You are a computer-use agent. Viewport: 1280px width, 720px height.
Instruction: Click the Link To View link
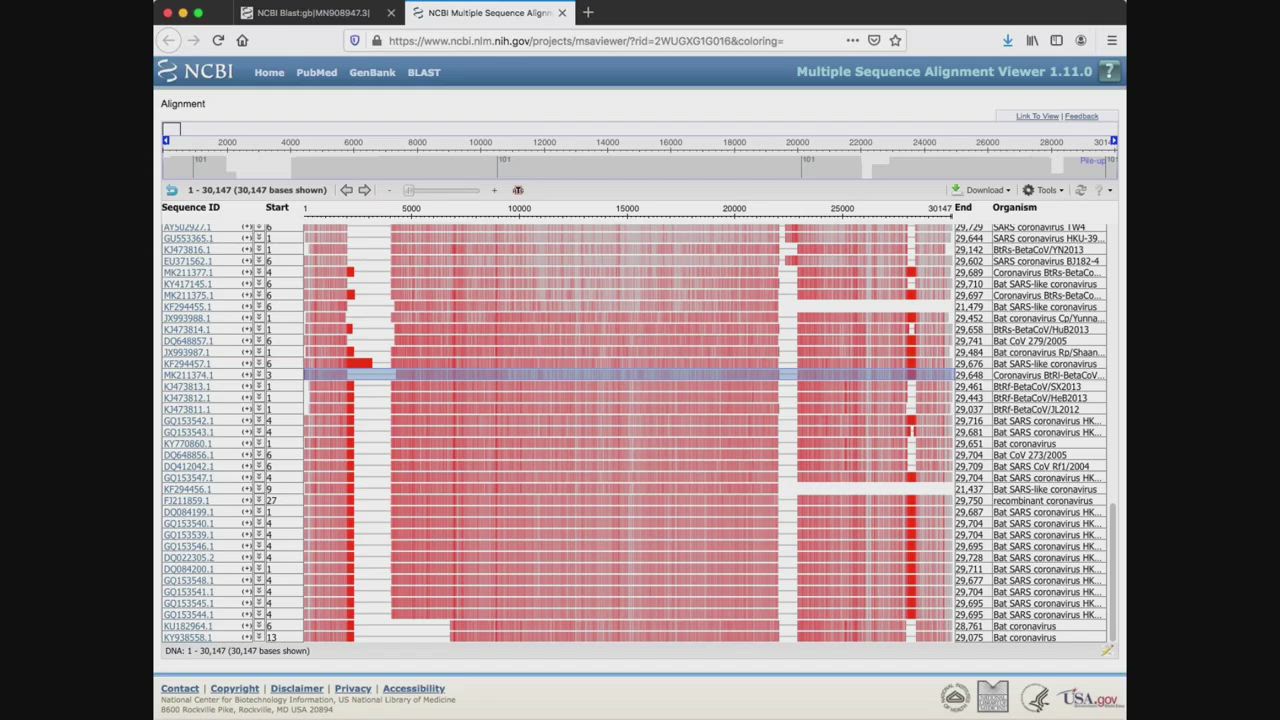click(x=1037, y=116)
